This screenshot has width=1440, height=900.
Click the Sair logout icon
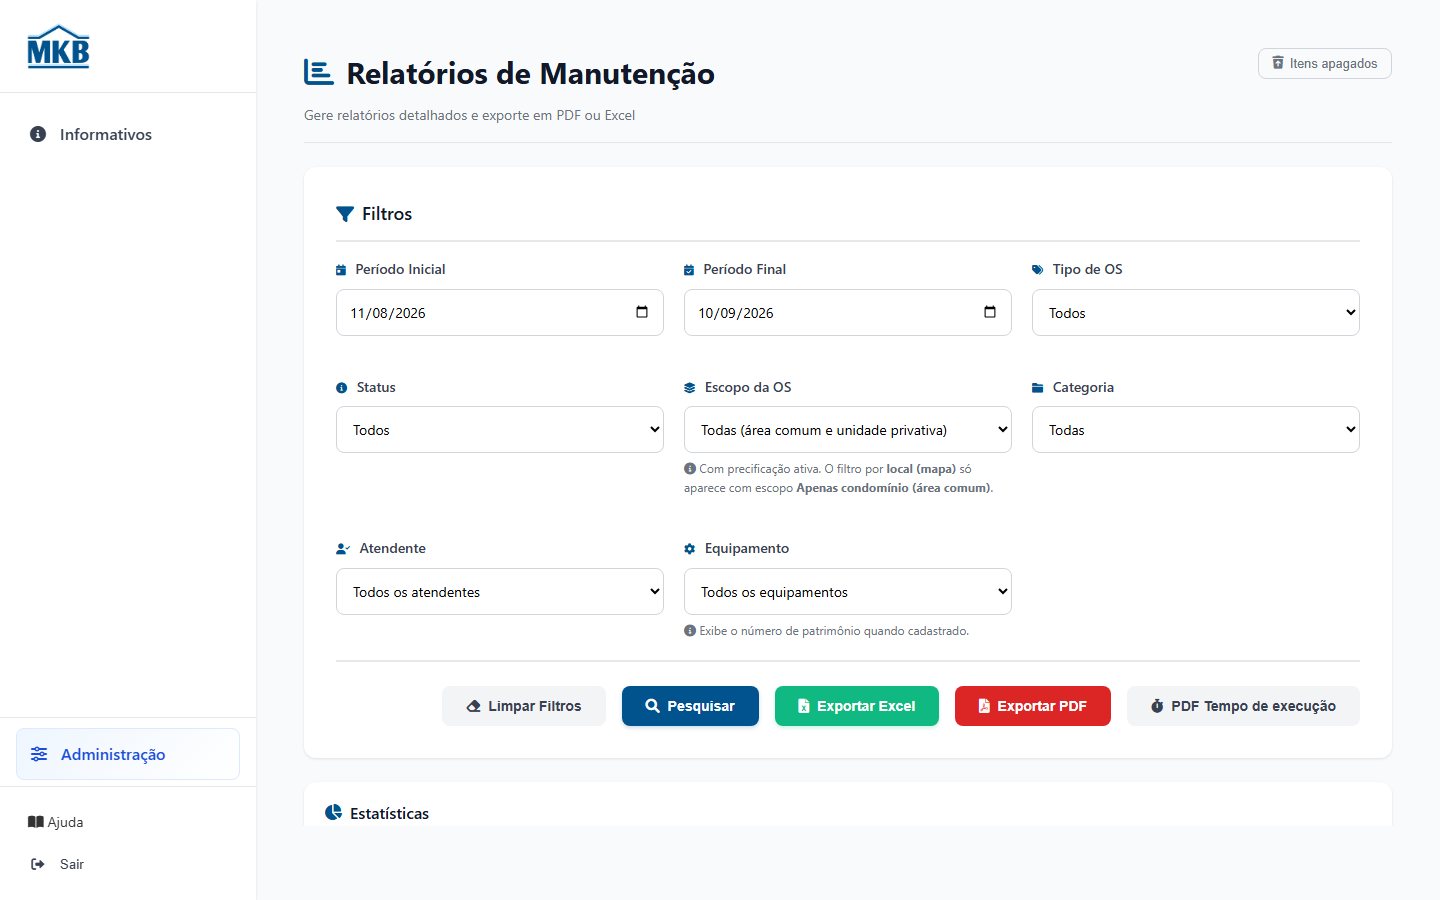(x=38, y=864)
